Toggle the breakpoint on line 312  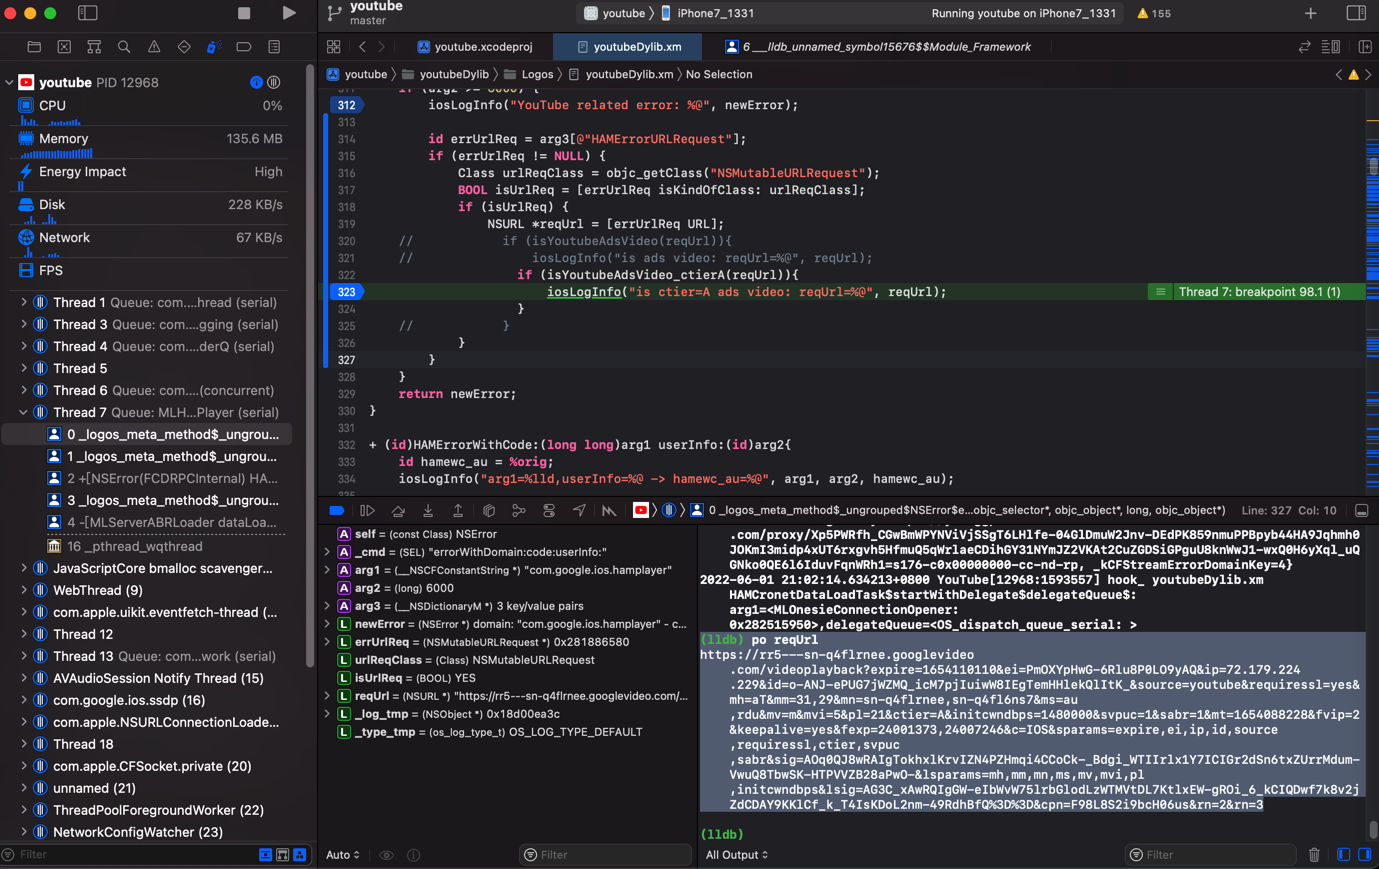346,105
